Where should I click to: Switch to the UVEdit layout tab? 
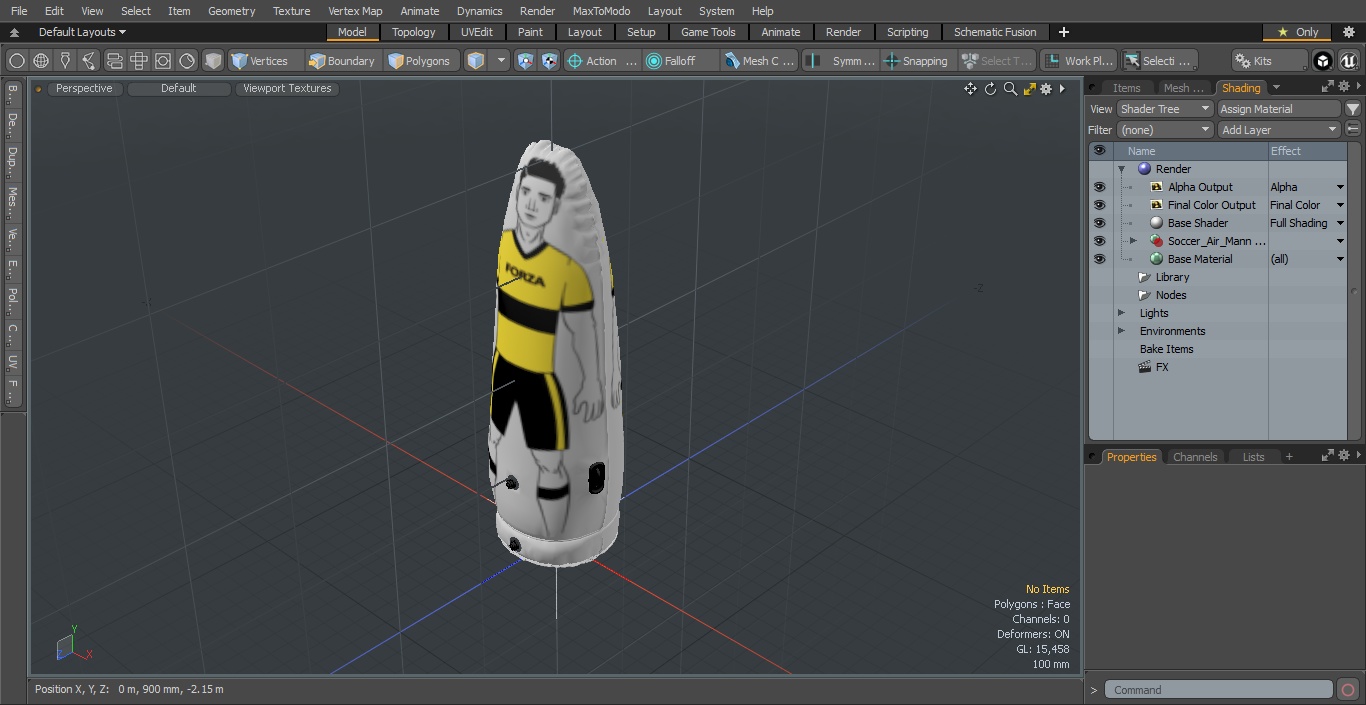tap(477, 32)
